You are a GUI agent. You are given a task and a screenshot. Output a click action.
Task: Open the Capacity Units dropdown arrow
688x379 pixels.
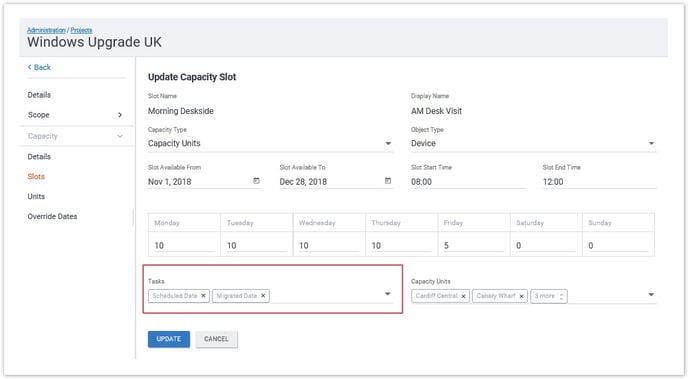pos(651,295)
